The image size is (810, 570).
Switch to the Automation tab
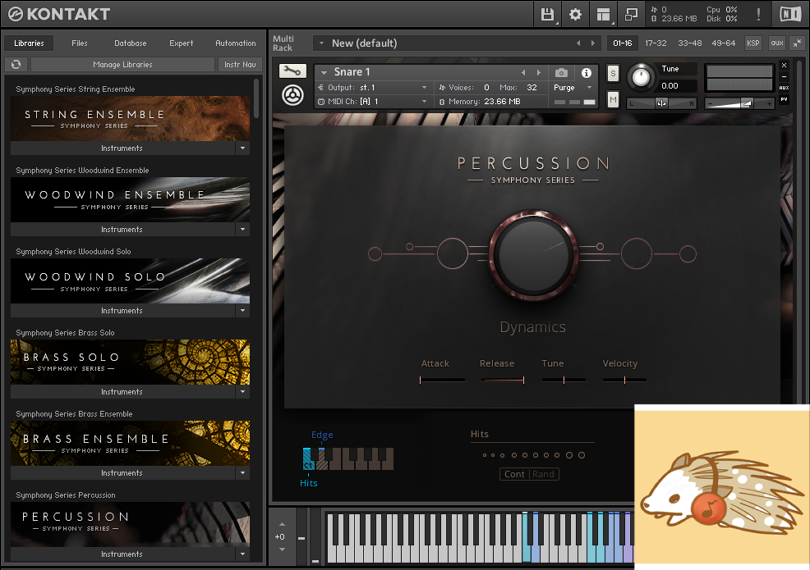236,43
